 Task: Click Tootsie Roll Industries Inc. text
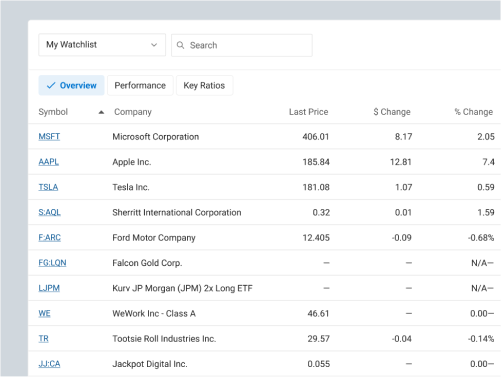pos(164,339)
